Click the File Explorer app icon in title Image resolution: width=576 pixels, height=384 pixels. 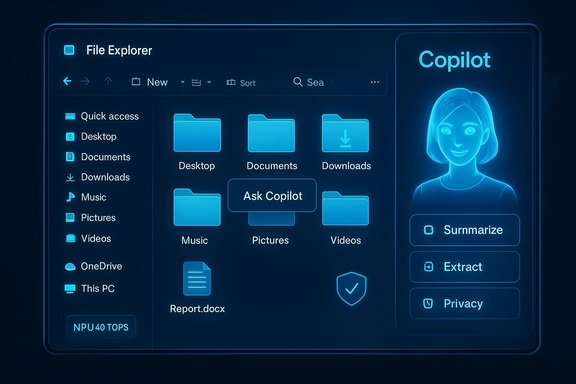[x=69, y=50]
